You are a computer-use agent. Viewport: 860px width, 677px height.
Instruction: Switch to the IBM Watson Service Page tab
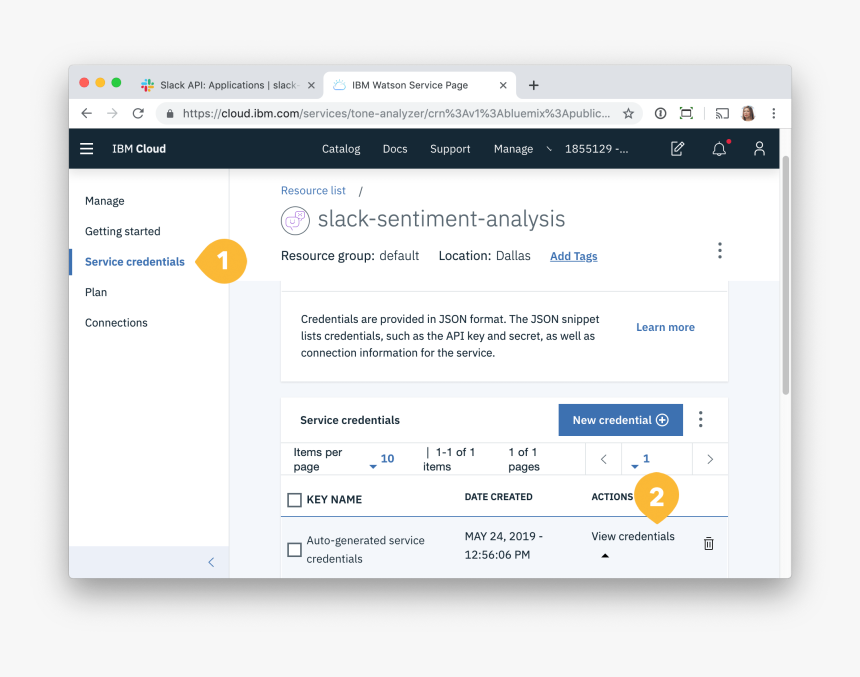pyautogui.click(x=420, y=86)
